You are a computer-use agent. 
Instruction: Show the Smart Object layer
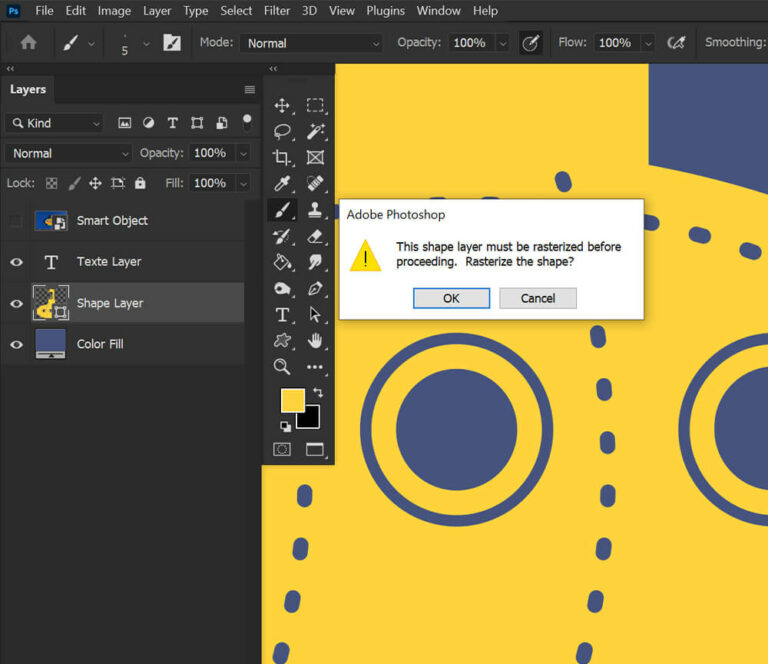16,221
